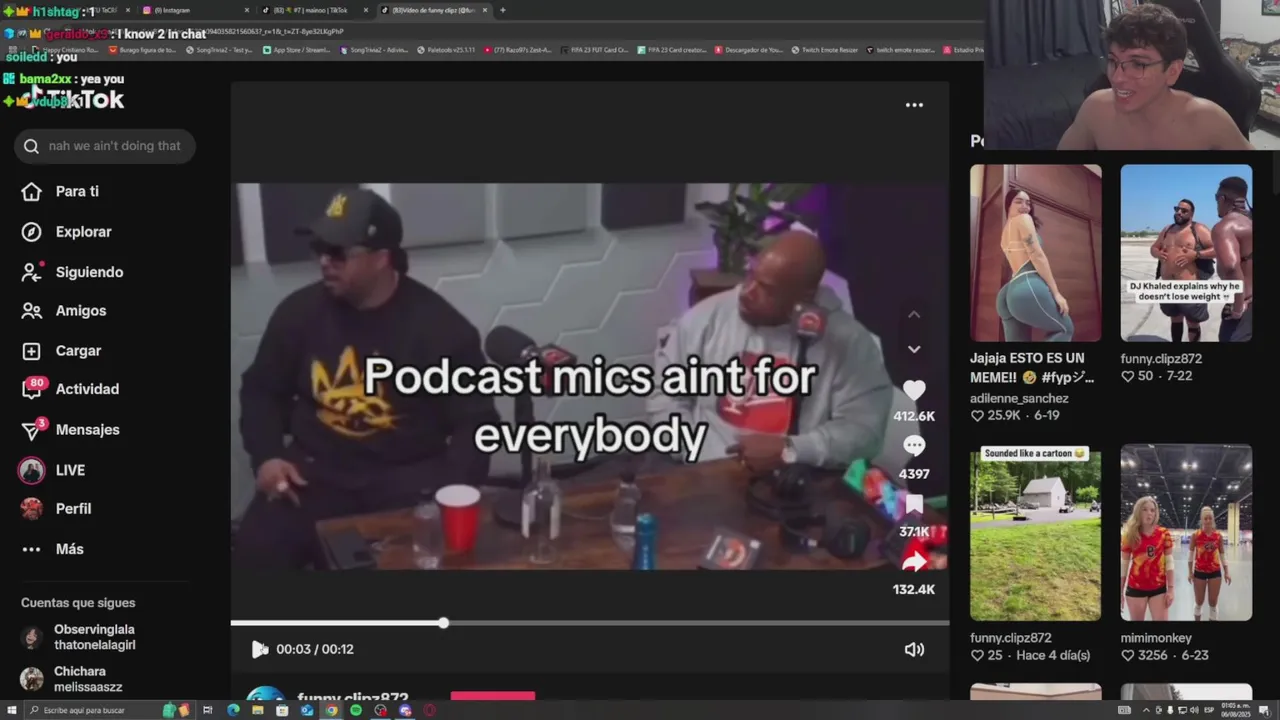Open Windows Start menu
The width and height of the screenshot is (1280, 720).
click(x=11, y=710)
